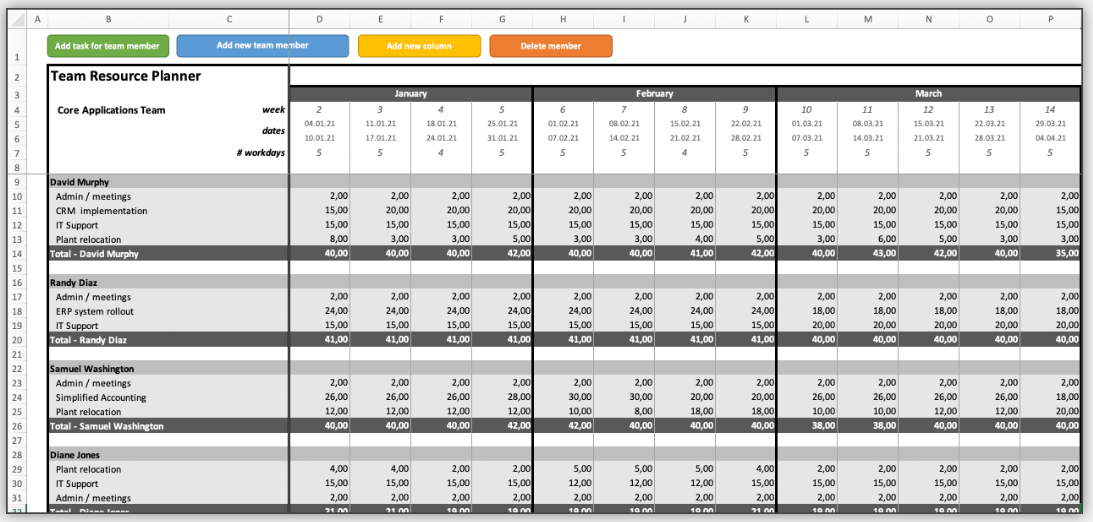The image size is (1093, 522).
Task: Select the date cell 28.02.21
Action: pos(745,138)
